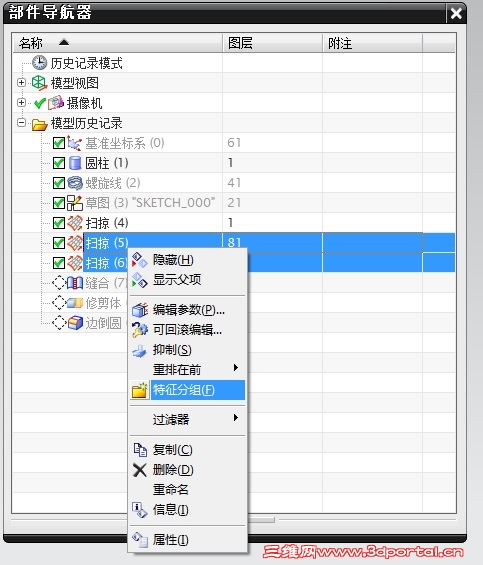Uncheck the 基准坐标系 (0) checkbox
This screenshot has height=565, width=483.
click(59, 143)
